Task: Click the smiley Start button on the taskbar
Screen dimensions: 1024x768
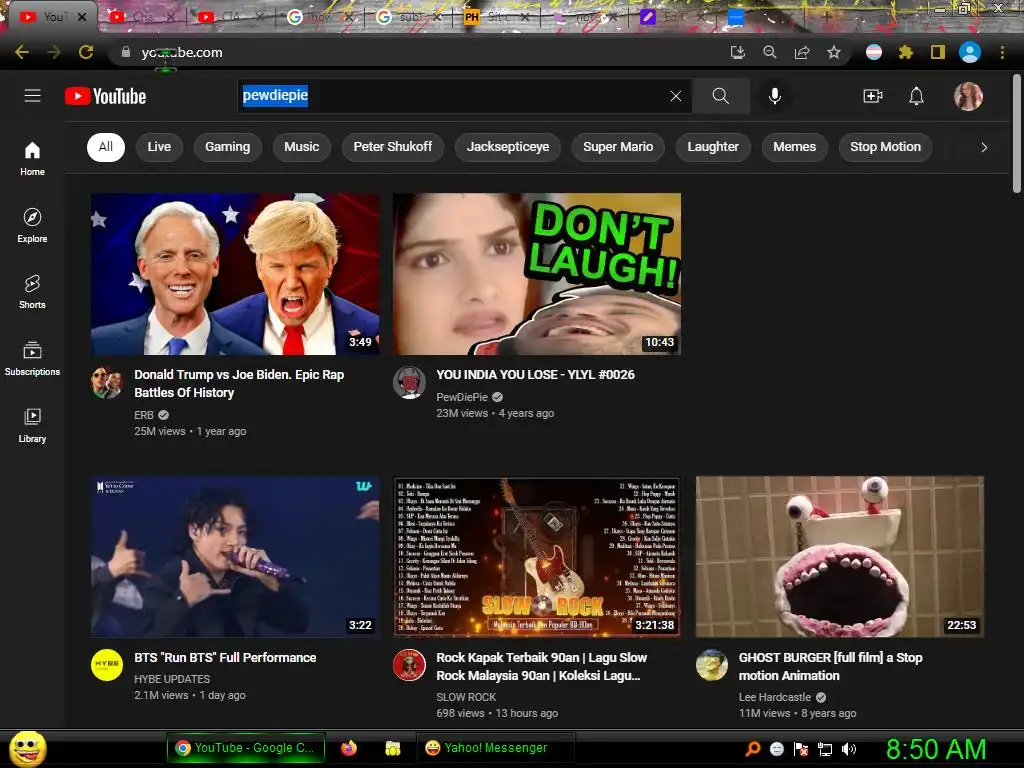Action: tap(27, 748)
